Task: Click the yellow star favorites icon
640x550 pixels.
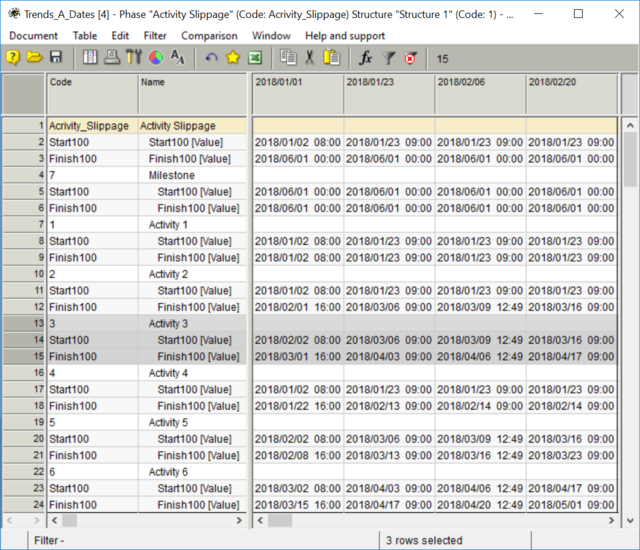Action: 233,58
